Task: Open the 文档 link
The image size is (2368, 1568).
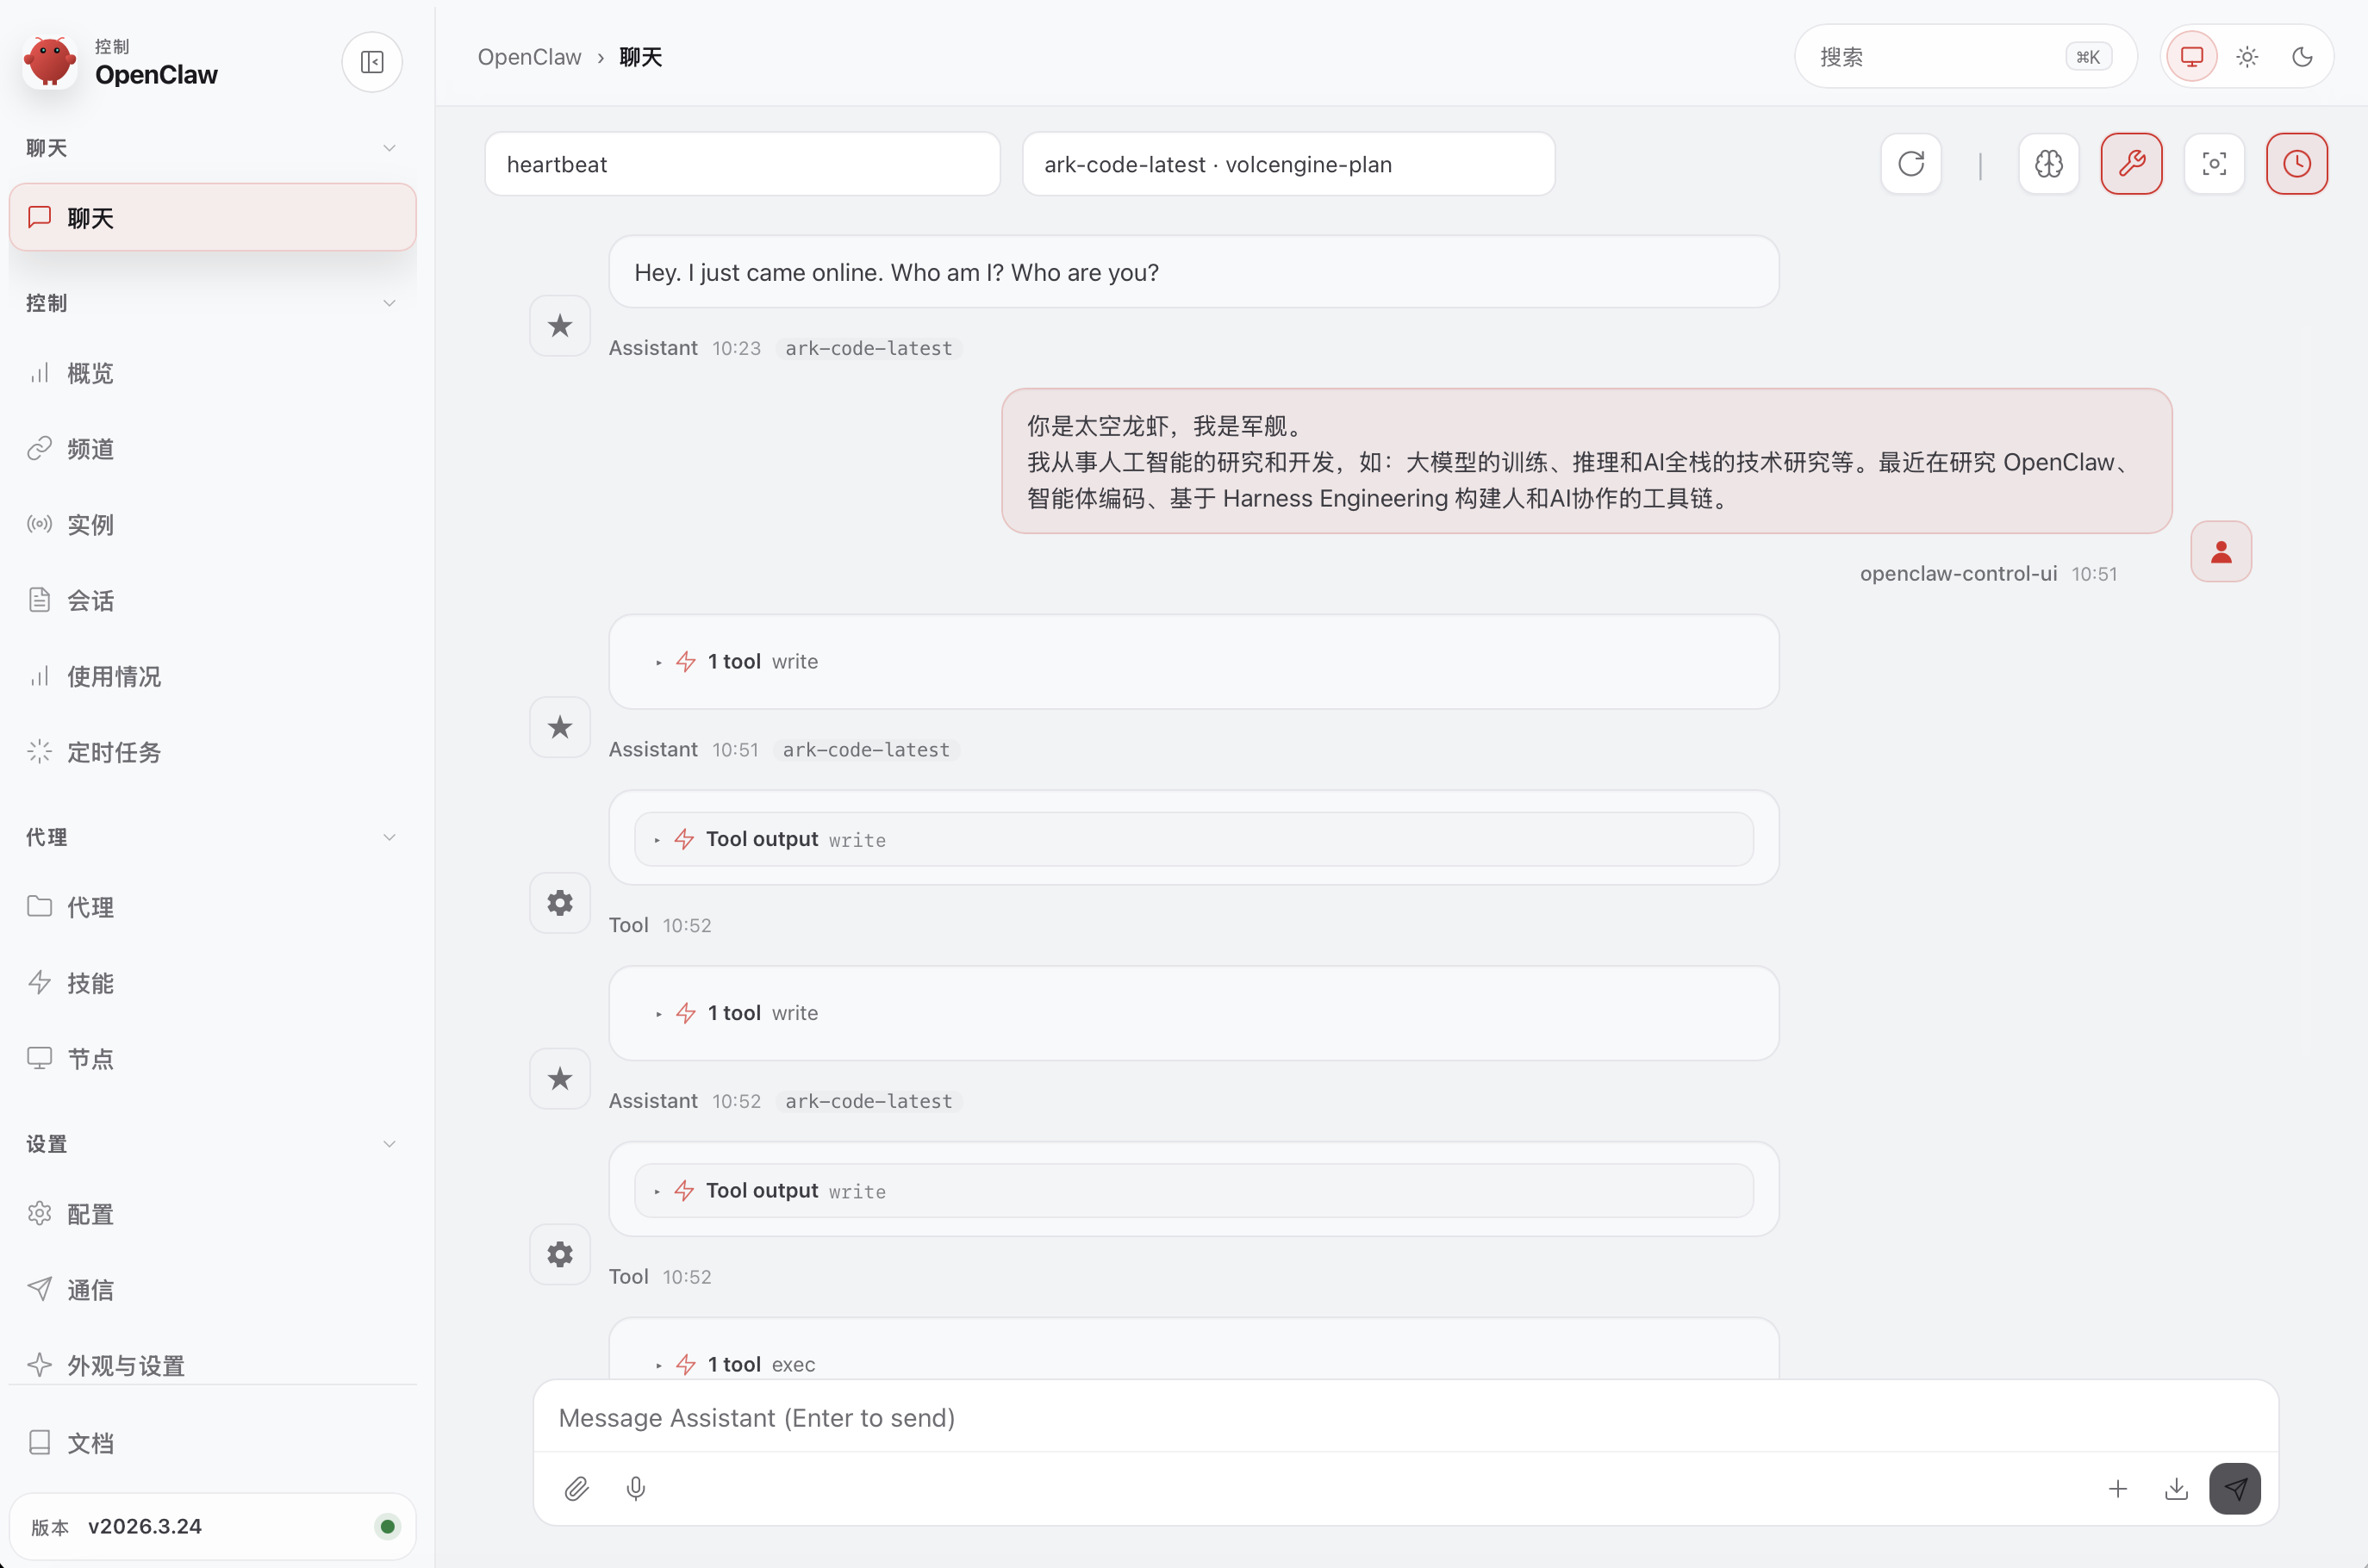Action: 90,1443
